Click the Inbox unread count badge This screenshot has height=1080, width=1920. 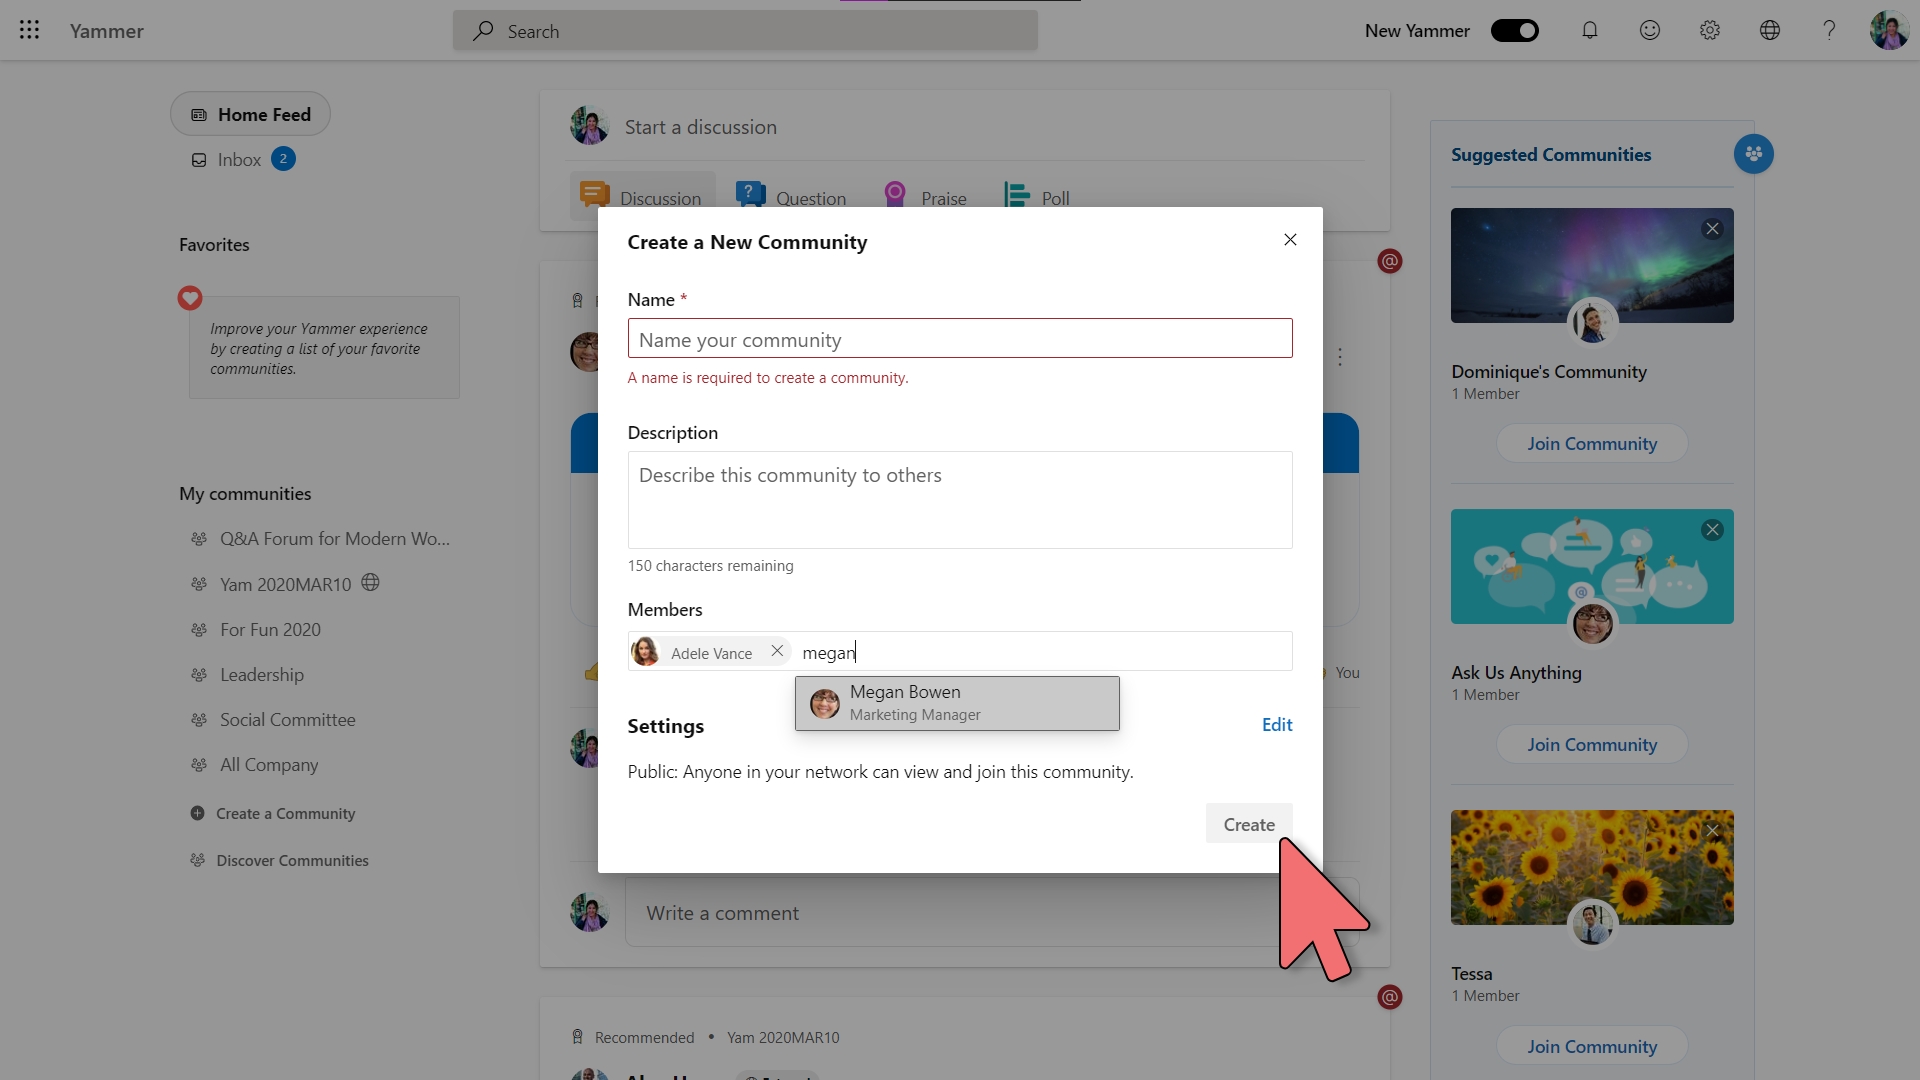point(283,159)
